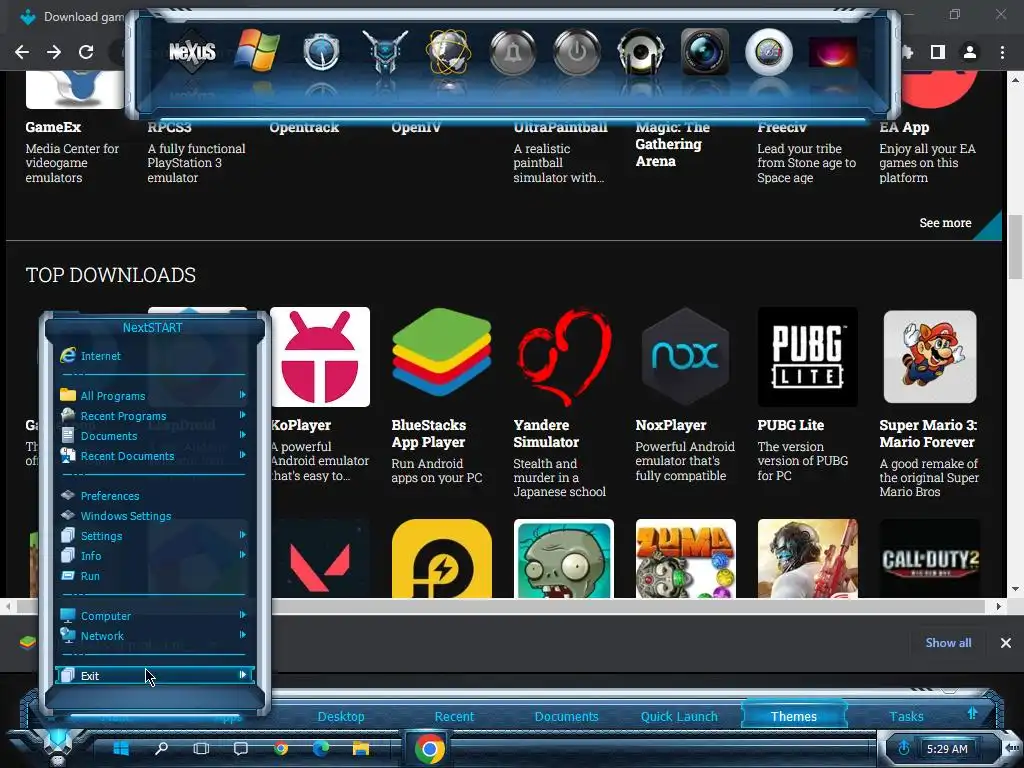This screenshot has height=768, width=1024.
Task: Click the blue robot emblem dock icon
Action: click(385, 52)
